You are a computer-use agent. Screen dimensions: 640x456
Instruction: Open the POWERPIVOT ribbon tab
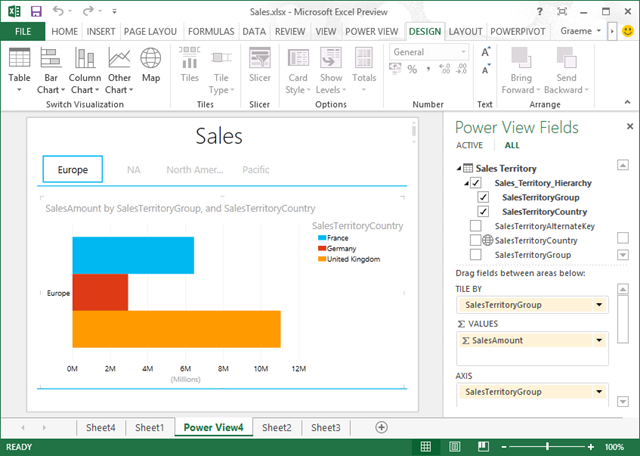tap(518, 31)
